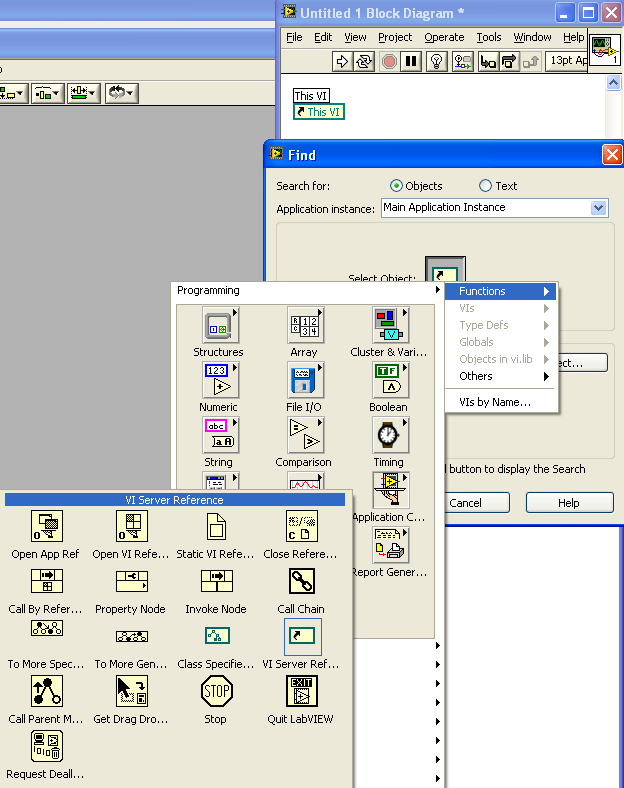624x788 pixels.
Task: Click the Pause toolbar button
Action: (x=411, y=61)
